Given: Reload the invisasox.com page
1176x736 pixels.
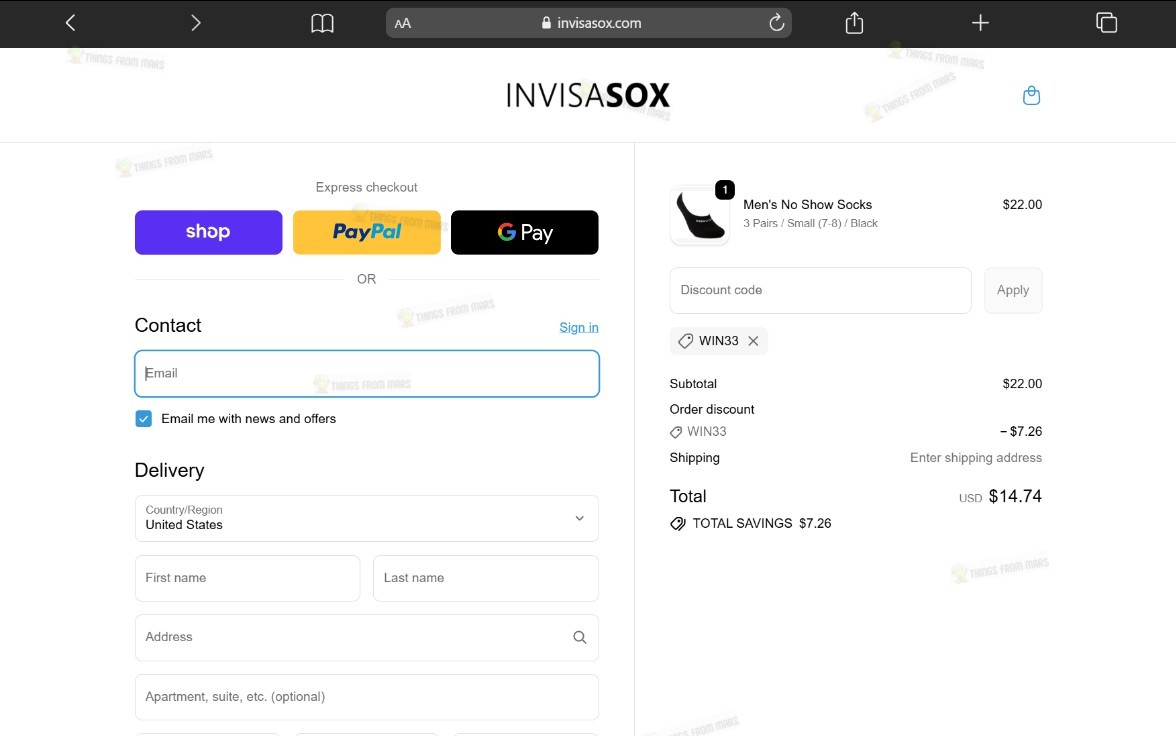Looking at the screenshot, I should (776, 23).
